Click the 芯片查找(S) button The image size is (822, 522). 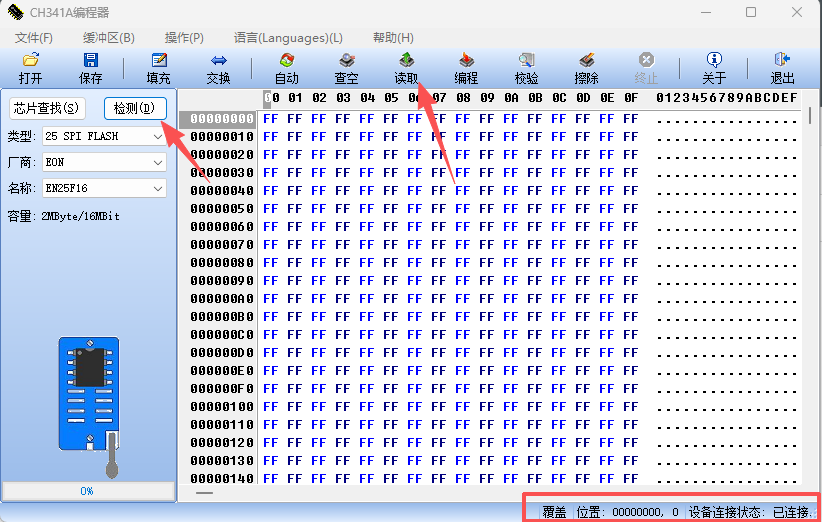tap(47, 108)
